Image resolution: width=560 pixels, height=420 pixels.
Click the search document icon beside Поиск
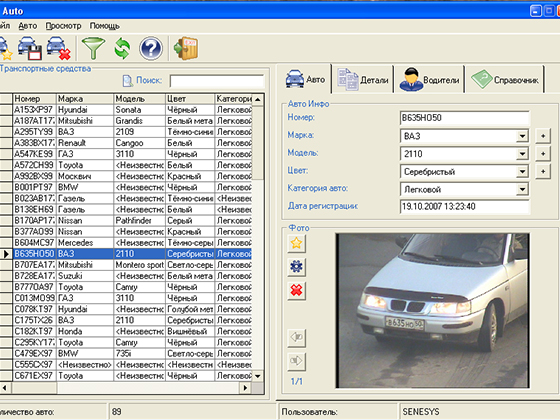[128, 81]
